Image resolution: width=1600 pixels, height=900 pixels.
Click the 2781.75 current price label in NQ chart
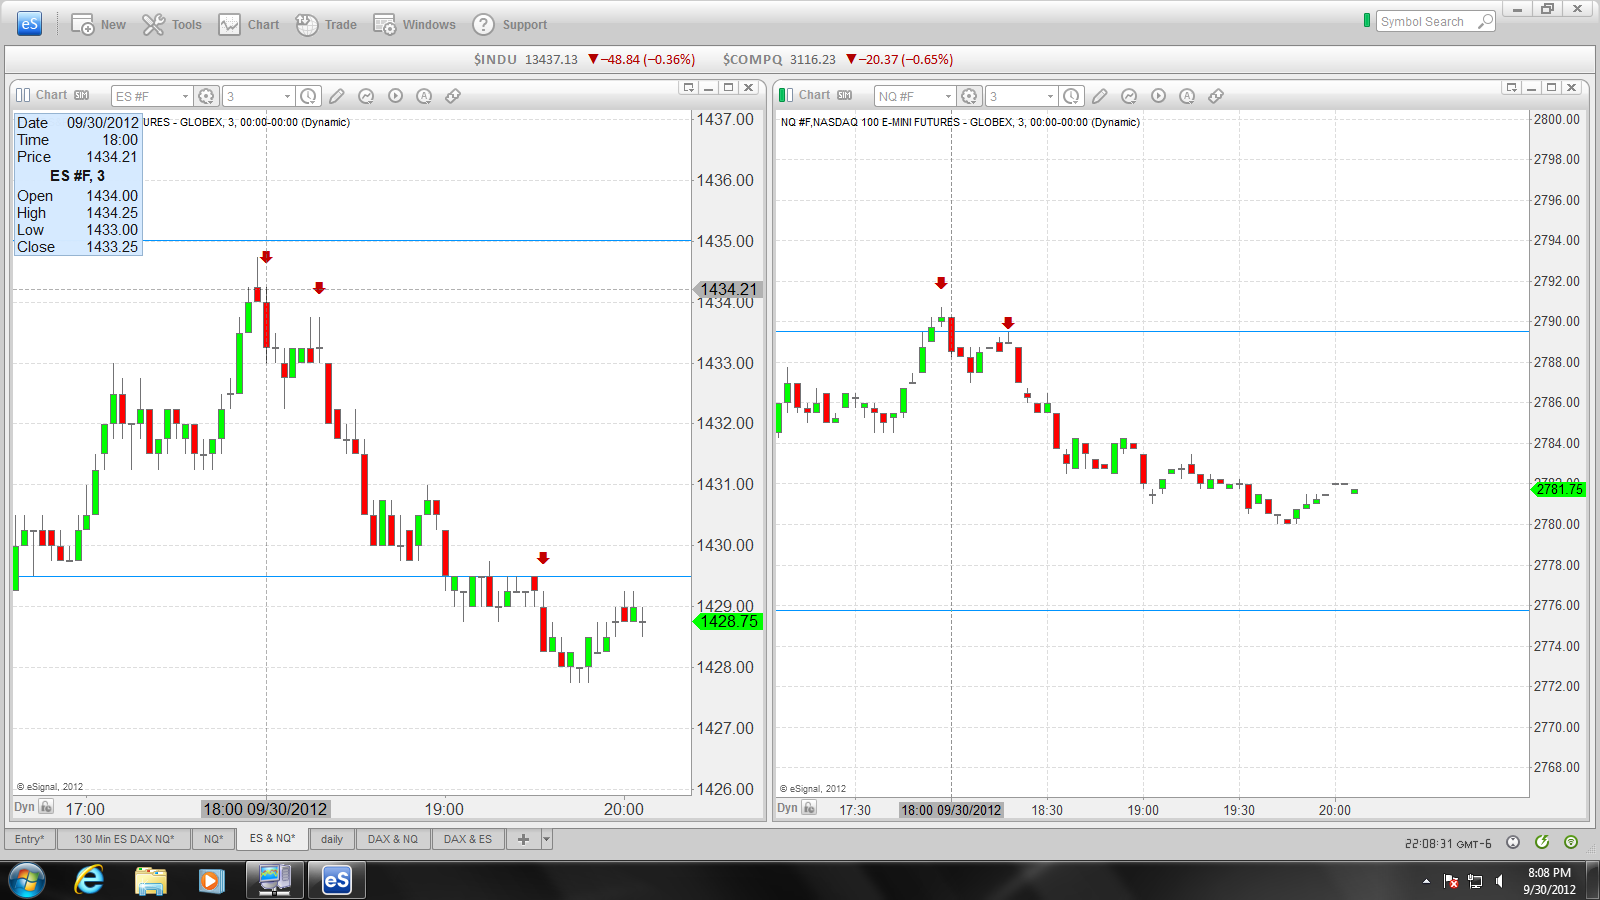(x=1558, y=489)
